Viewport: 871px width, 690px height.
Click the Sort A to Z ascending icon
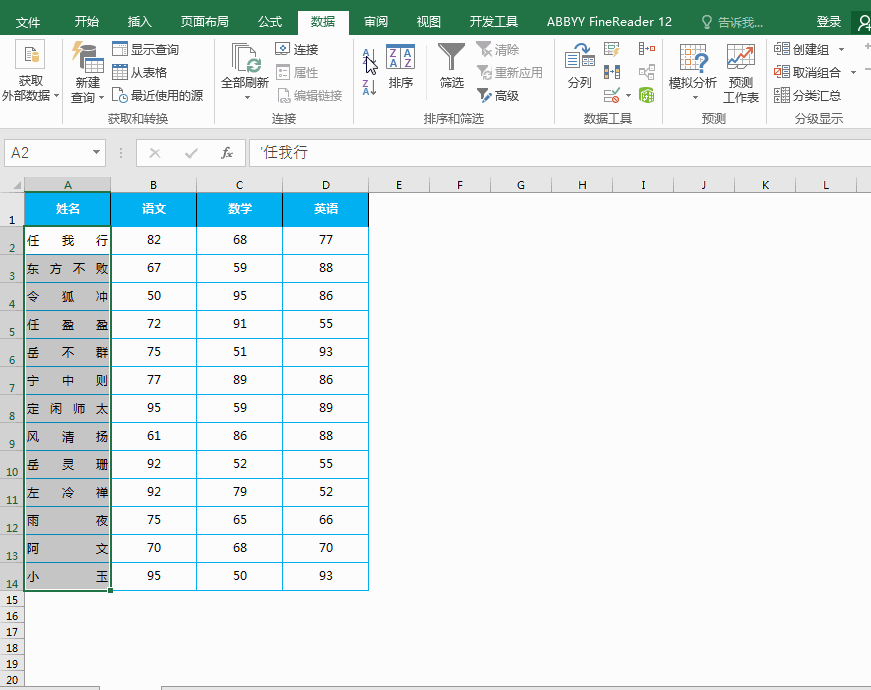[369, 58]
